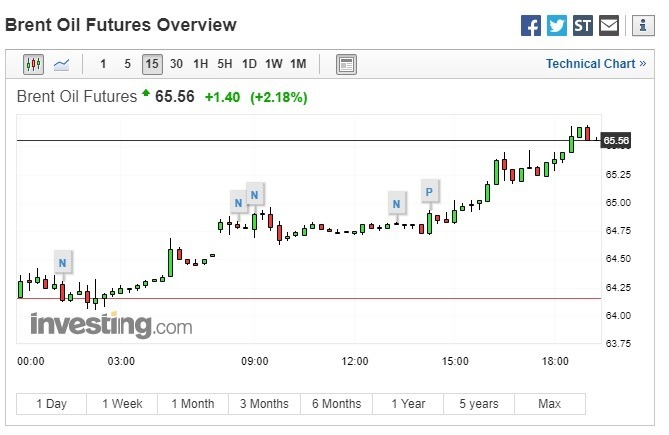
Task: Select 1D interval
Action: pos(249,64)
